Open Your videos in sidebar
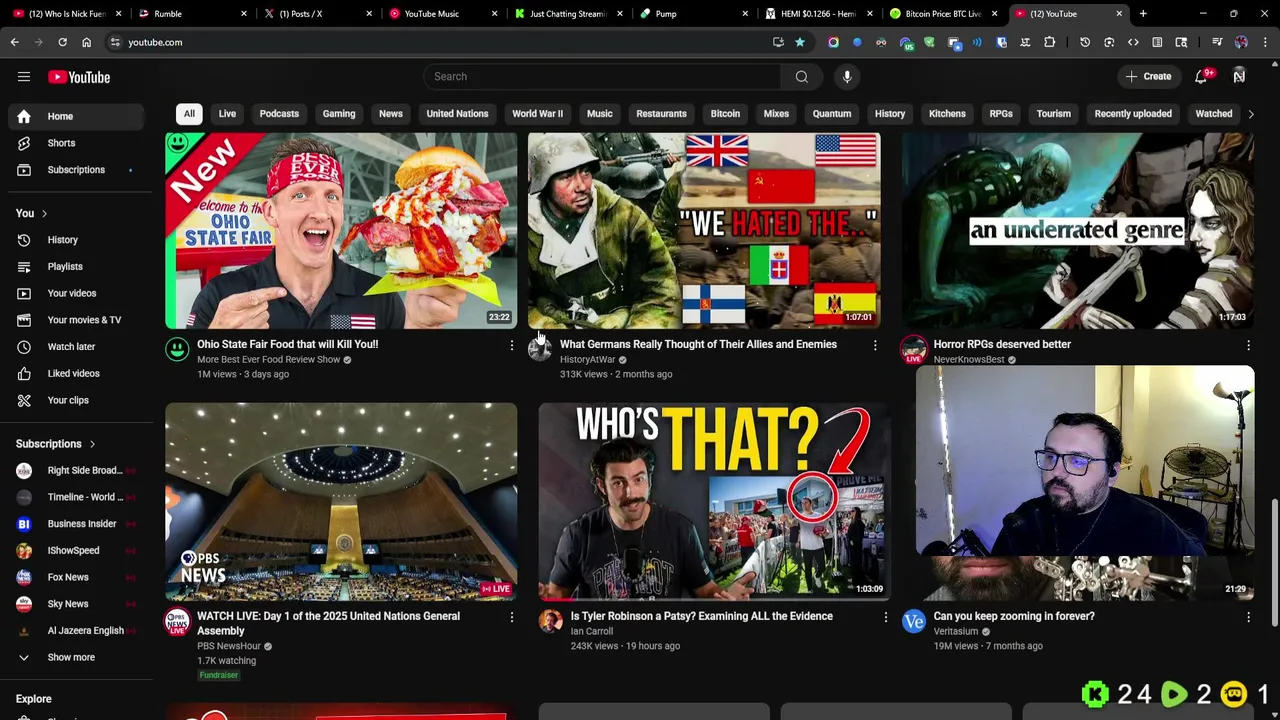 coord(76,293)
